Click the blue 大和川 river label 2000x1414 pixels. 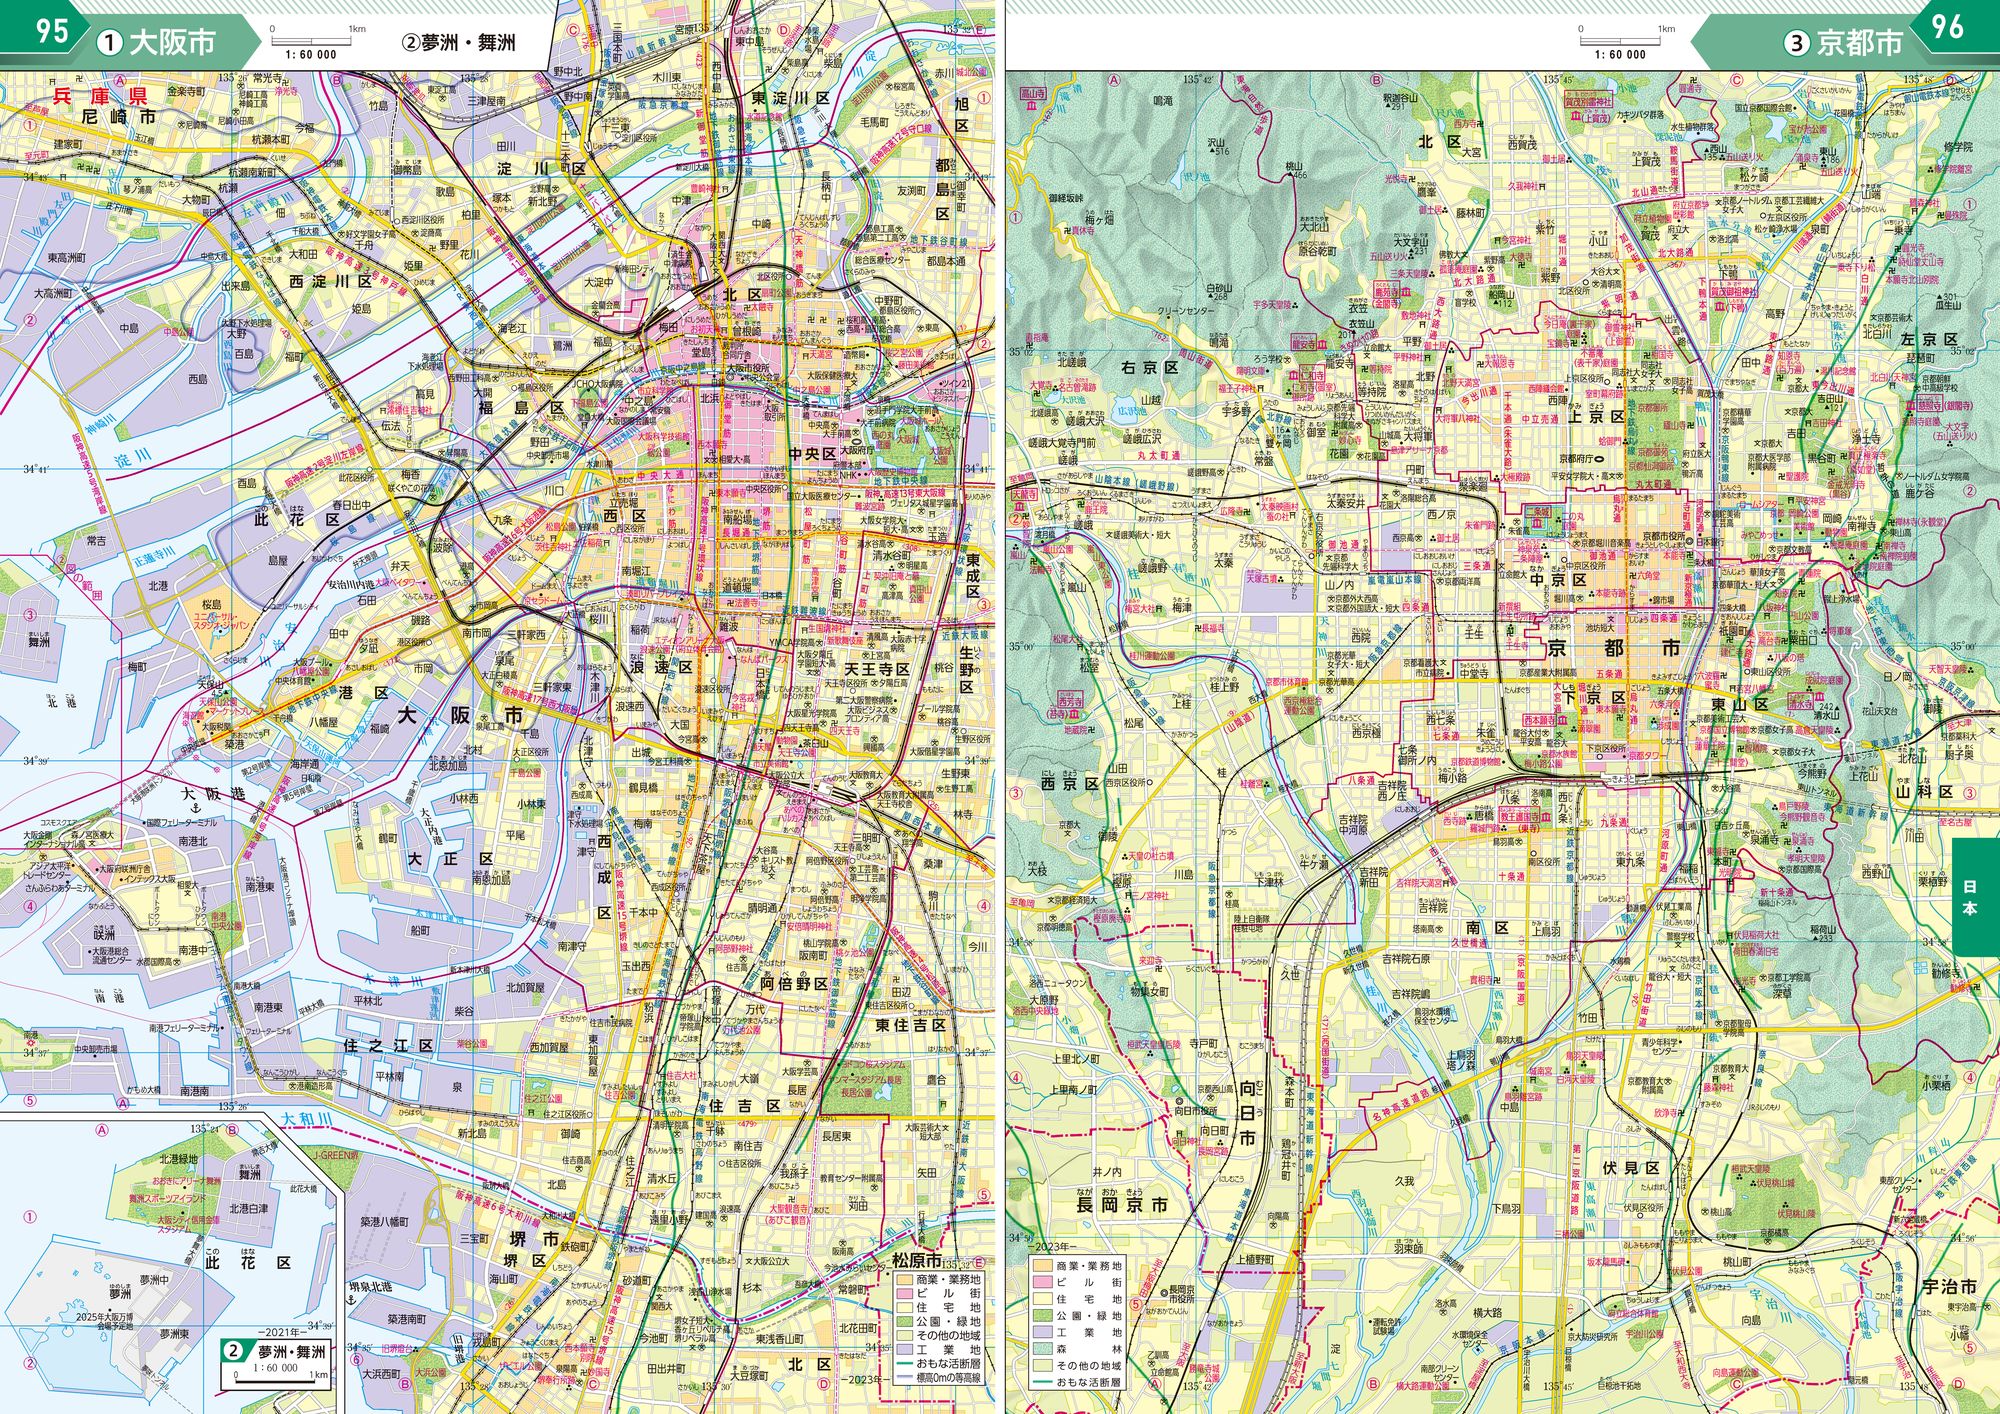(308, 1120)
